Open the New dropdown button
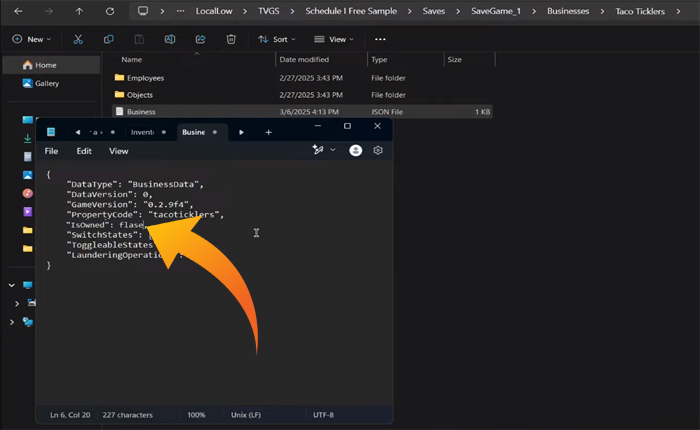The height and width of the screenshot is (430, 700). pyautogui.click(x=33, y=39)
